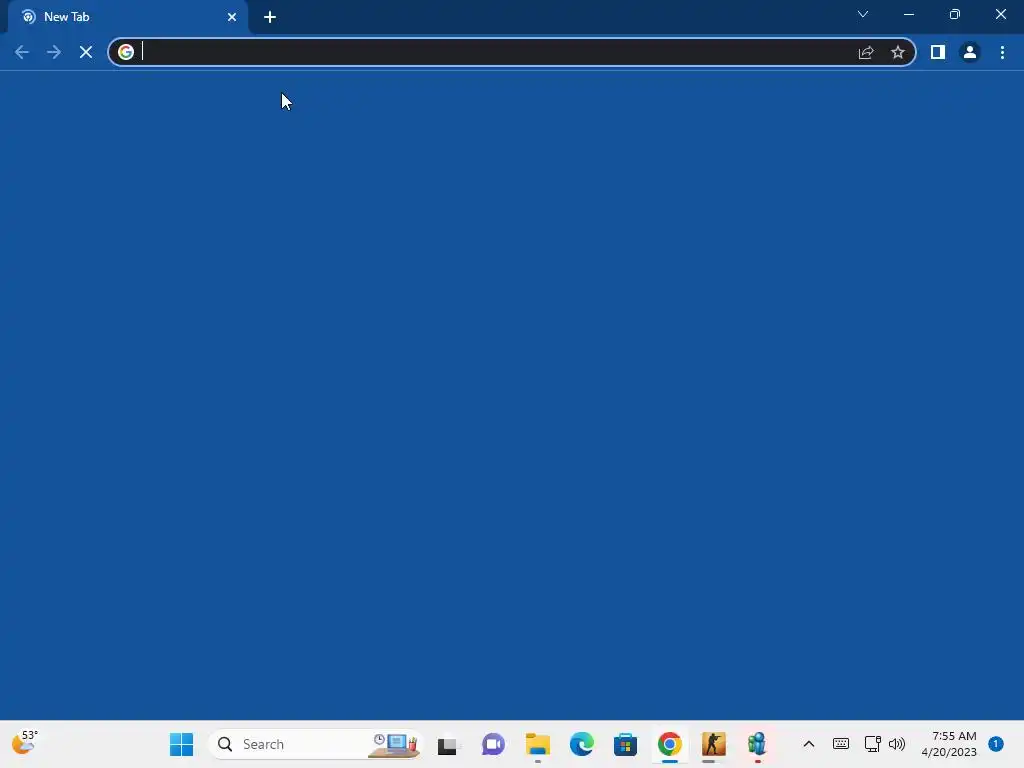Image resolution: width=1024 pixels, height=768 pixels.
Task: Switch to Google Chrome taskbar icon
Action: 669,744
